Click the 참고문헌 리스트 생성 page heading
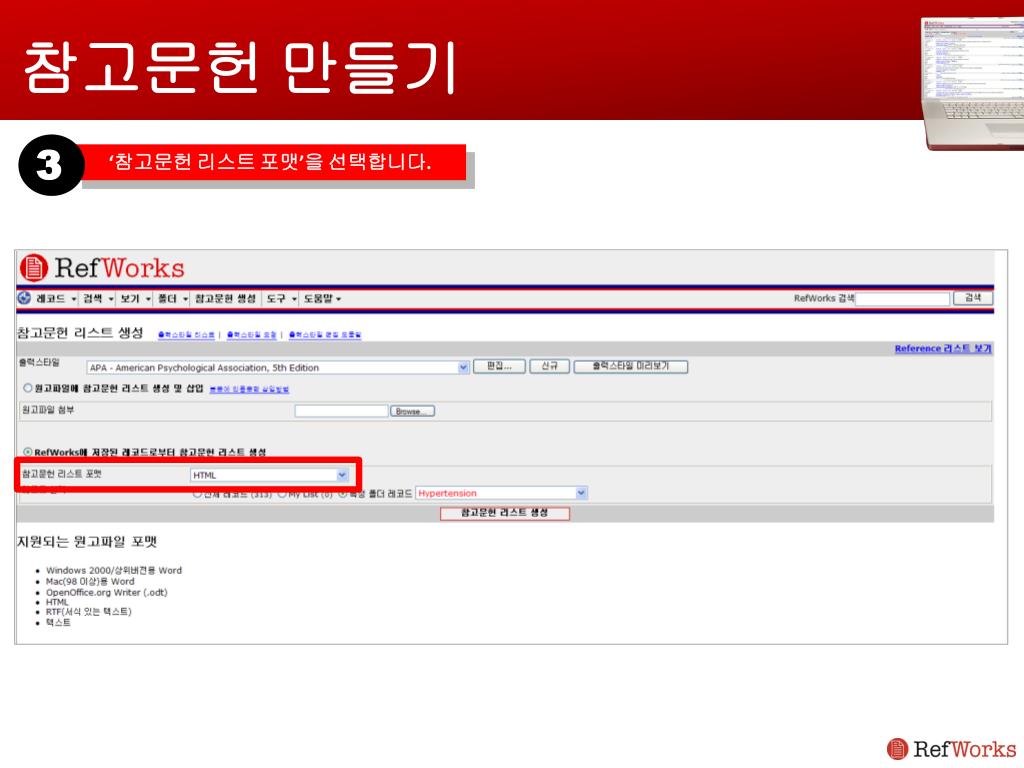This screenshot has height=768, width=1024. 80,333
